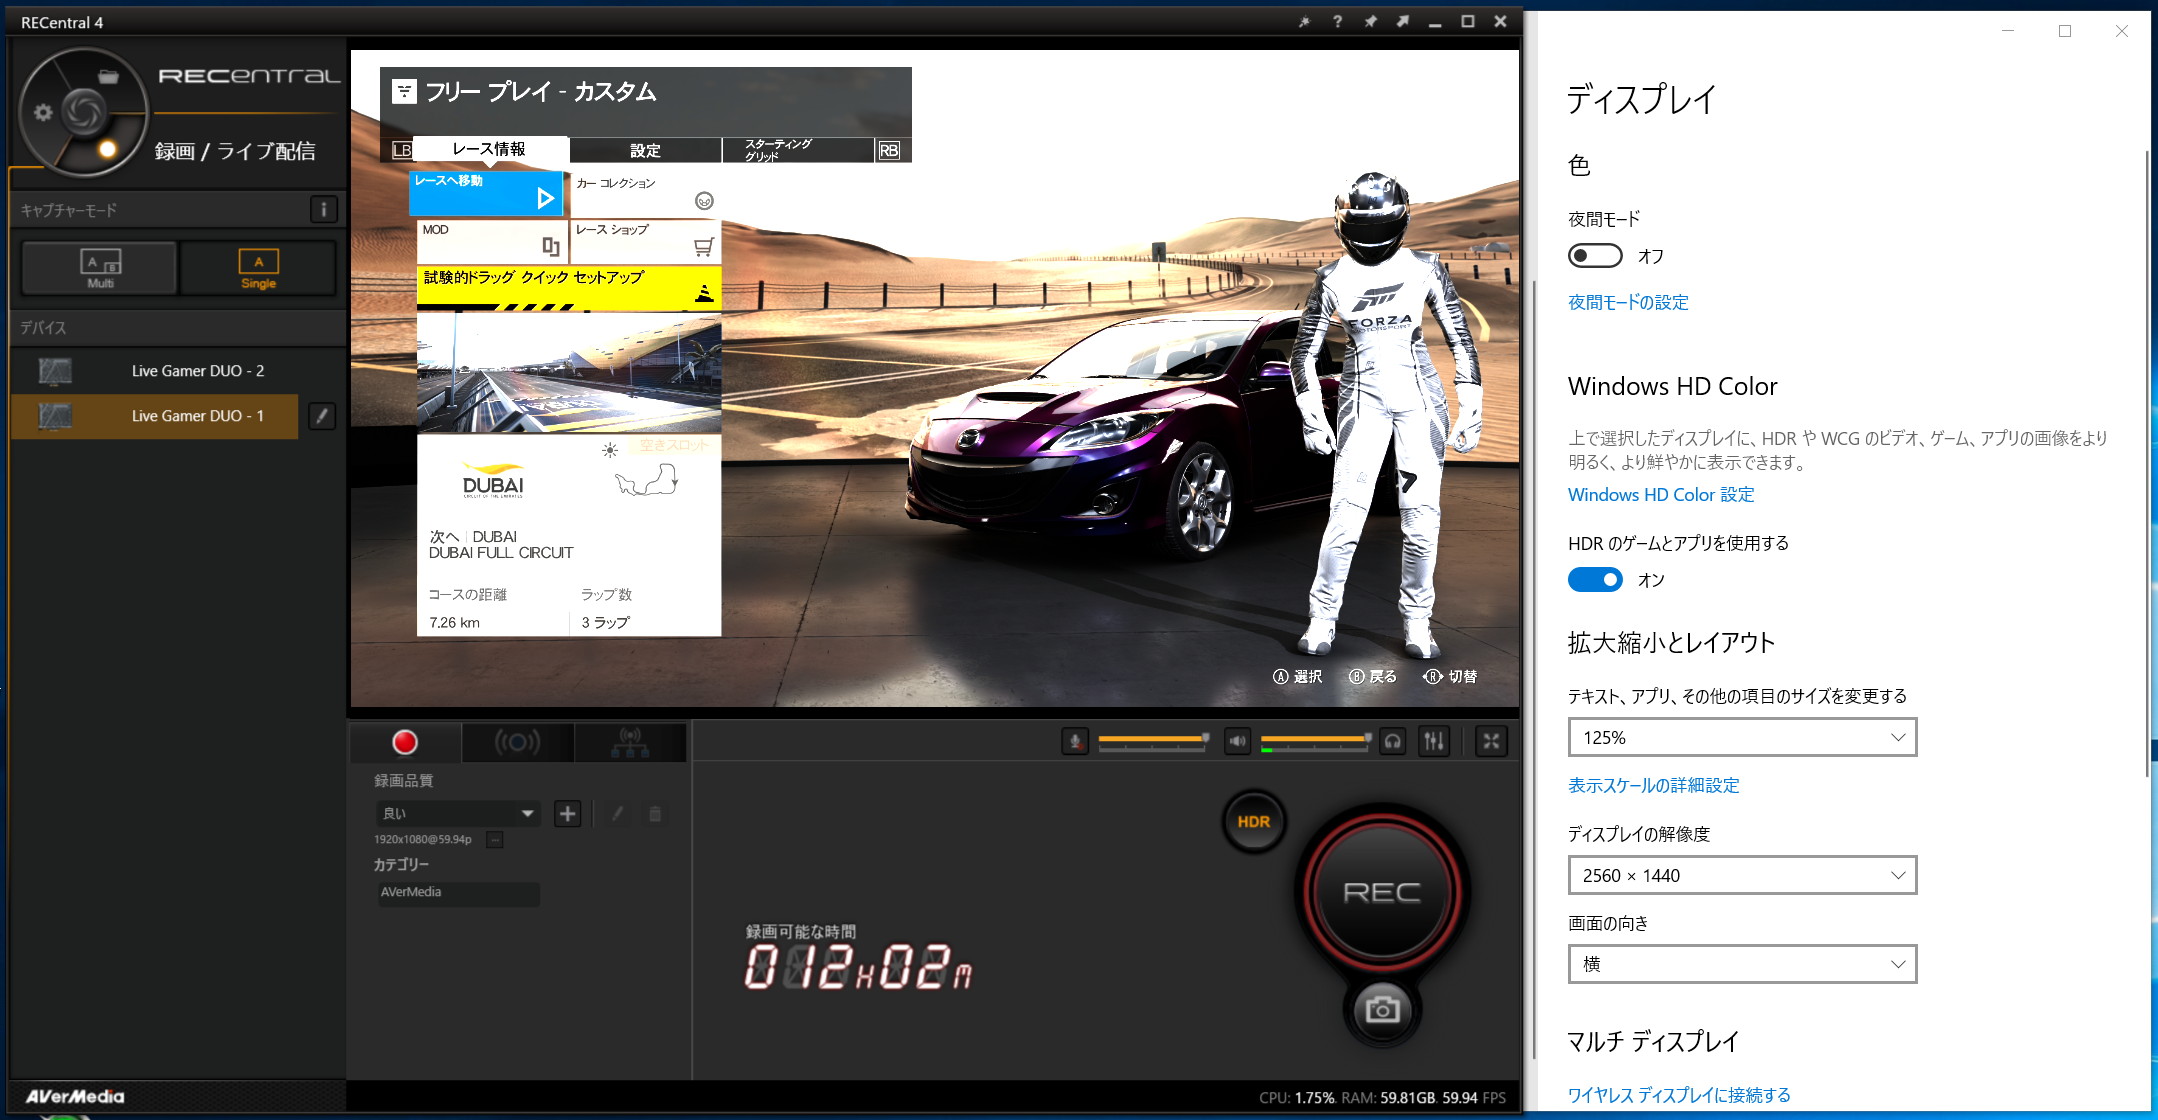Screen dimensions: 2158x1120
Task: Select the レース情報 tab in preview
Action: point(489,149)
